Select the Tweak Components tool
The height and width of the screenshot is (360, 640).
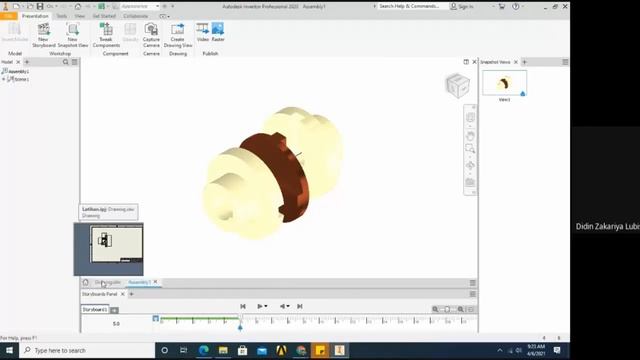[x=106, y=35]
